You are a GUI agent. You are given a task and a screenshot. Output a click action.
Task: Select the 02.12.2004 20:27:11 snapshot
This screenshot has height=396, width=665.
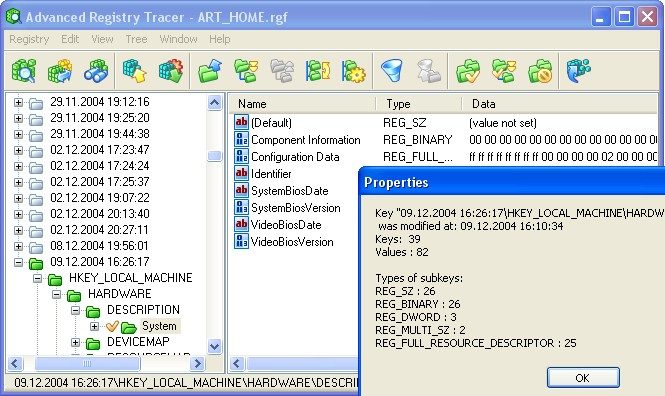[100, 230]
